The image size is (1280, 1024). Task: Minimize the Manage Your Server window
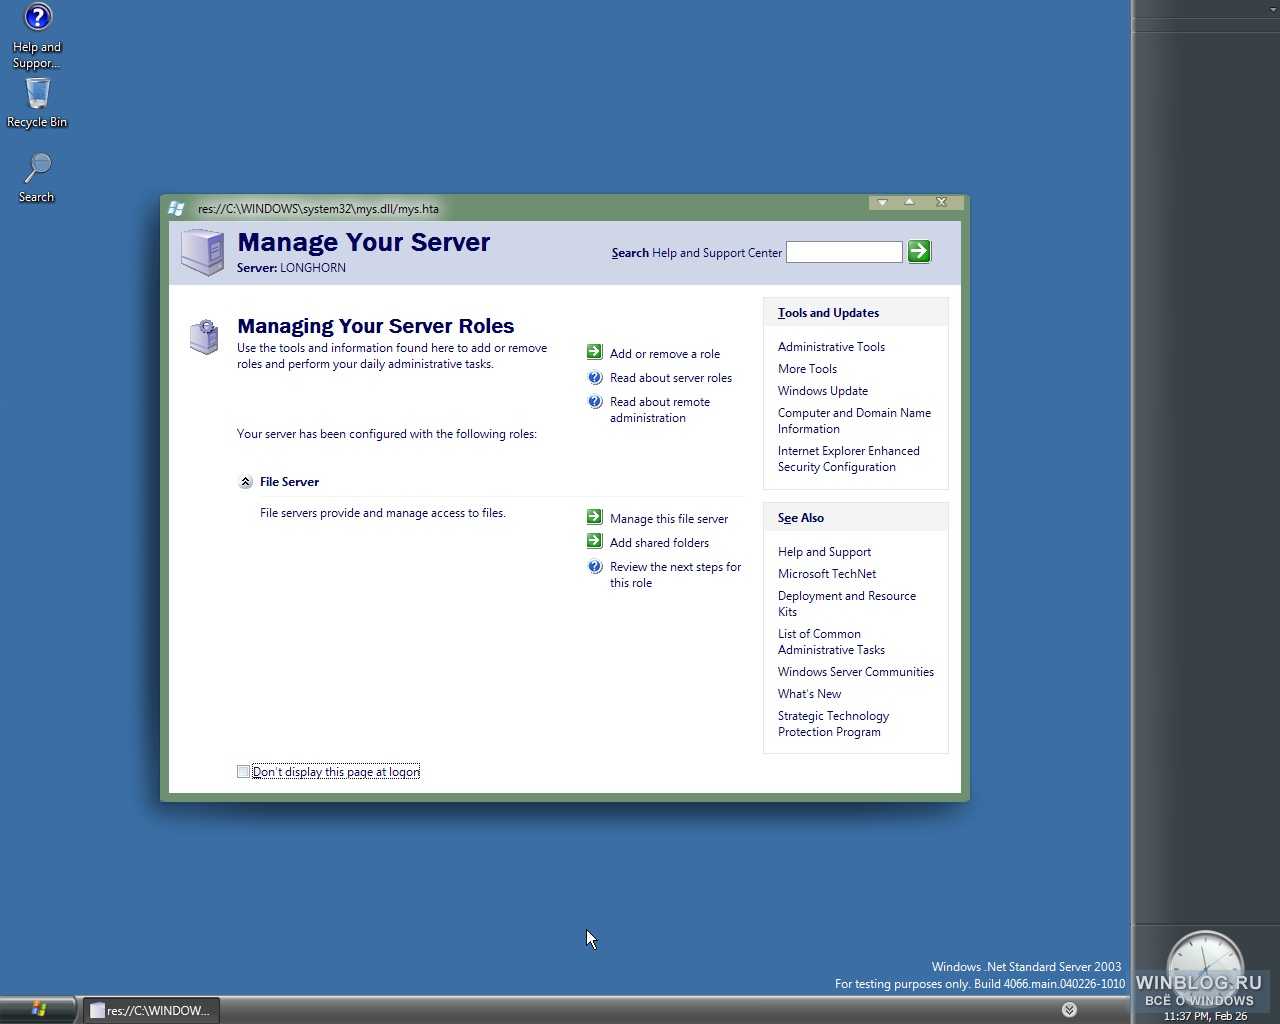point(882,202)
